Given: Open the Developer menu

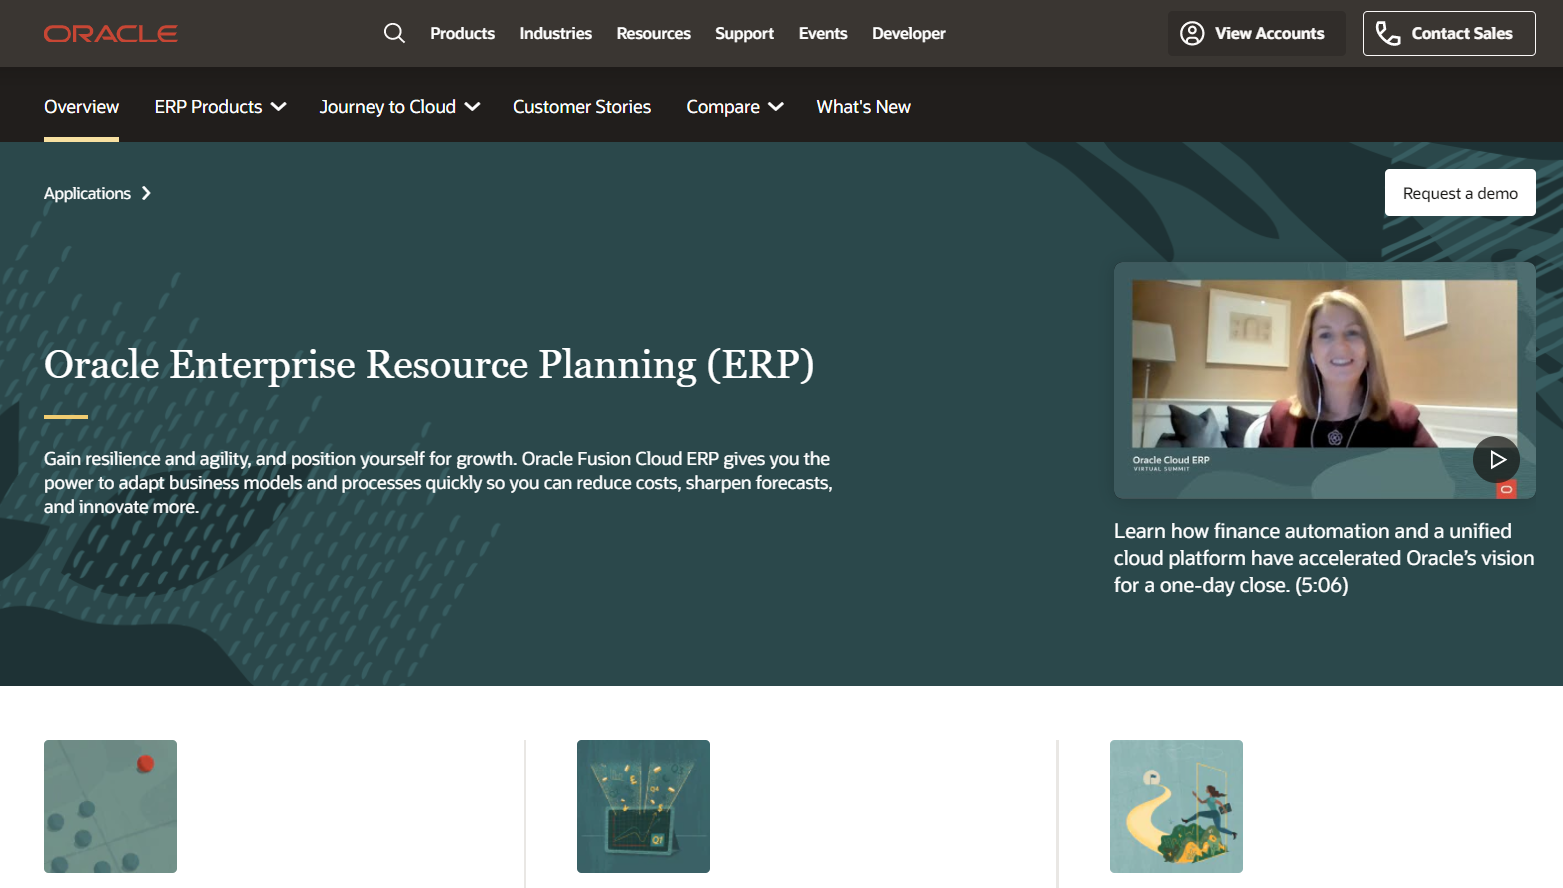Looking at the screenshot, I should click(x=909, y=33).
